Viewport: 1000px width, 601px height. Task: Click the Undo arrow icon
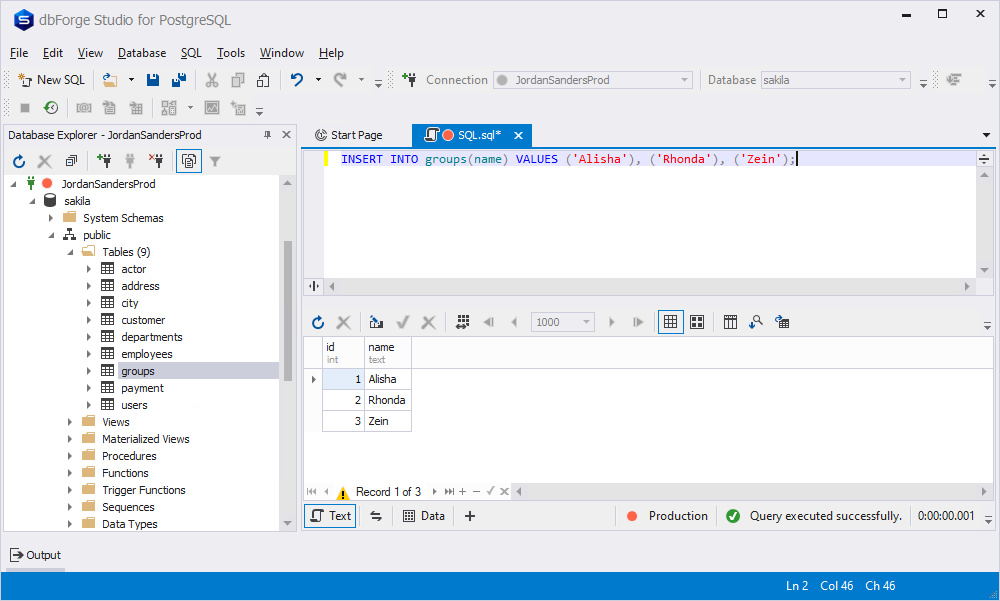pyautogui.click(x=296, y=79)
